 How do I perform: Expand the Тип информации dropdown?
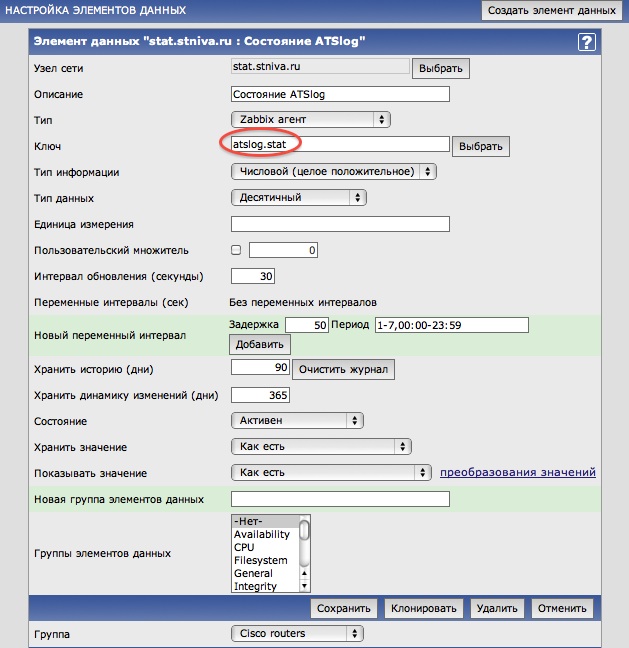click(x=333, y=171)
